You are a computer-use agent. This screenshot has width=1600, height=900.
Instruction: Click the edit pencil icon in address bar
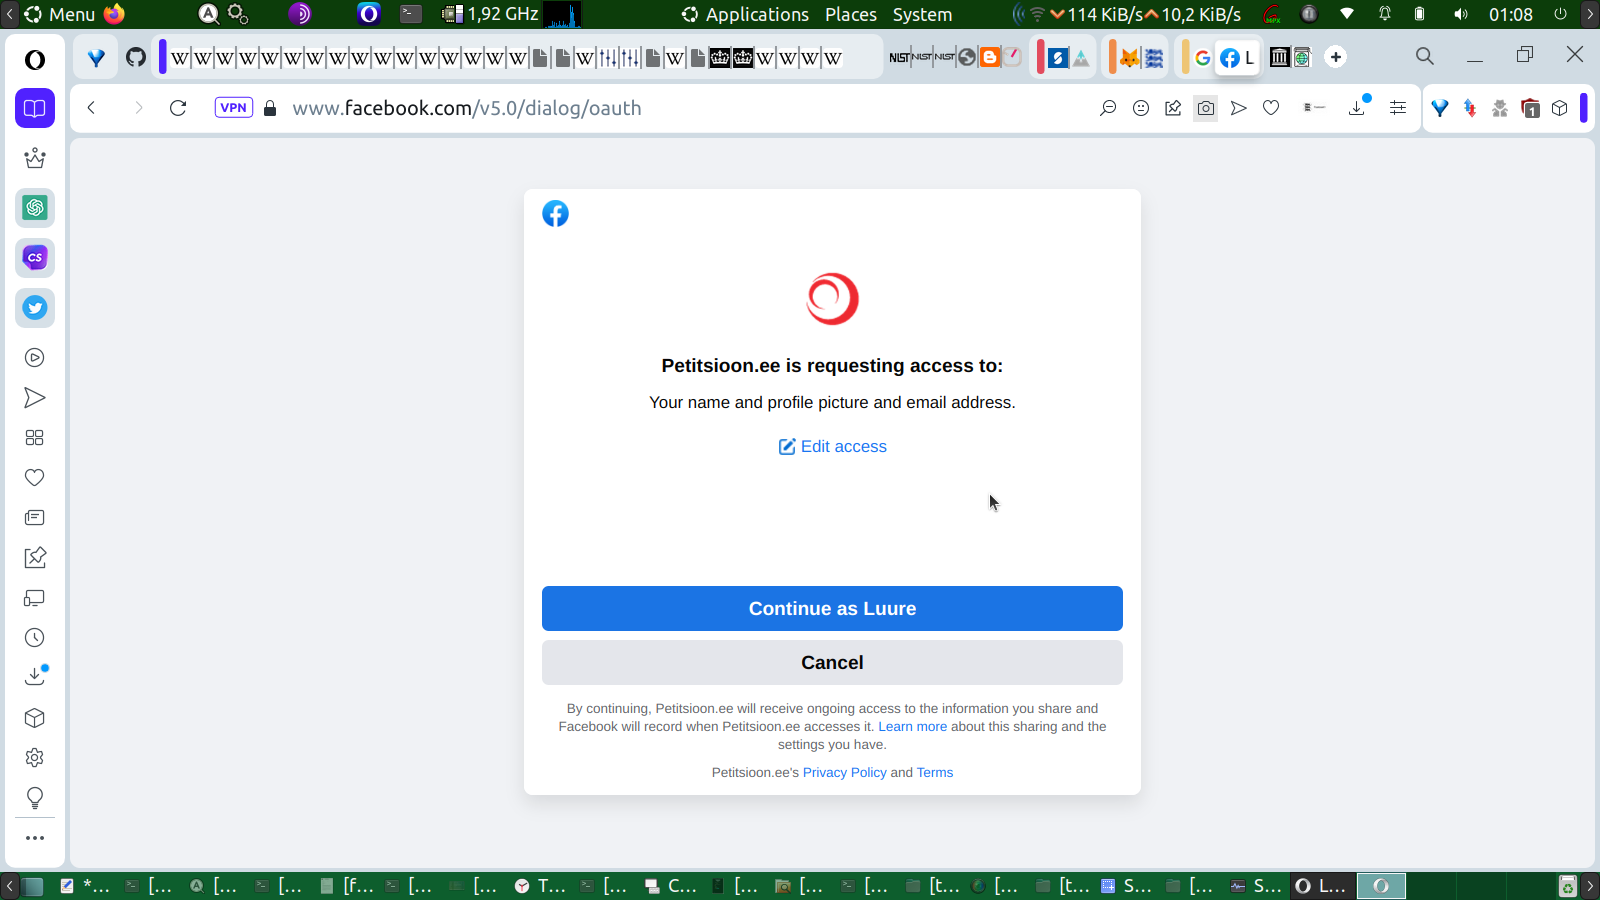pyautogui.click(x=1173, y=108)
